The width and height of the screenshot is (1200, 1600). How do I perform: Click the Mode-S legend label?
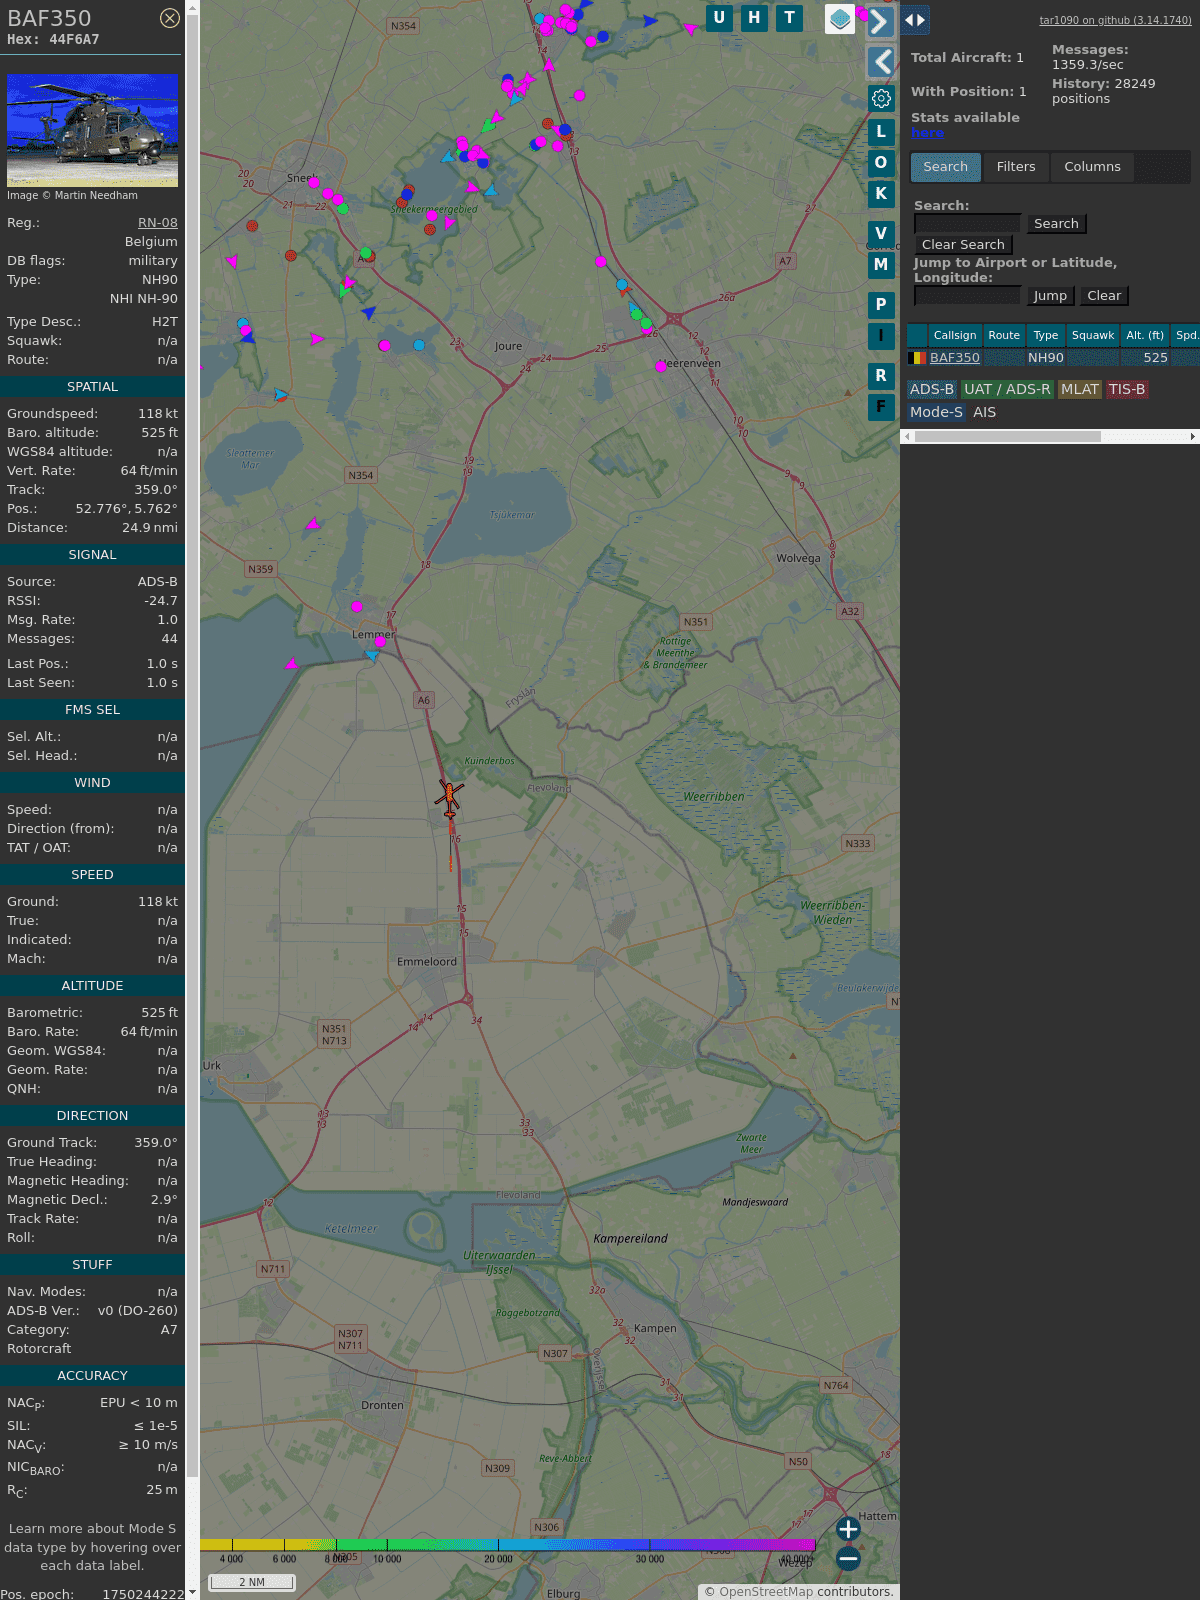click(936, 412)
